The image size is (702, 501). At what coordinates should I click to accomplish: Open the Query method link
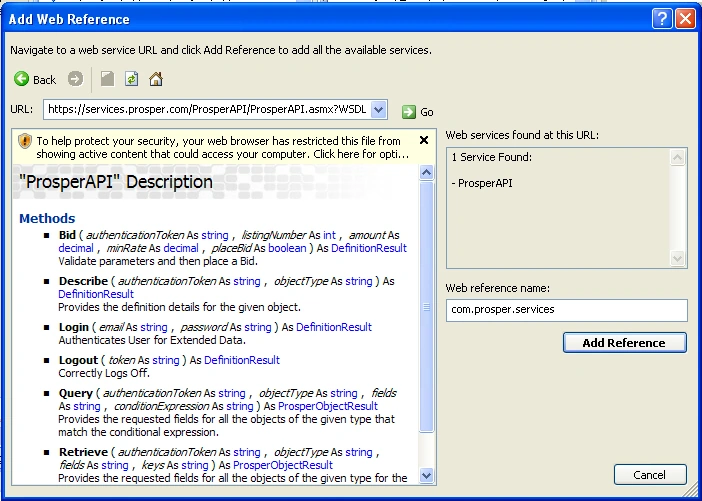(75, 393)
